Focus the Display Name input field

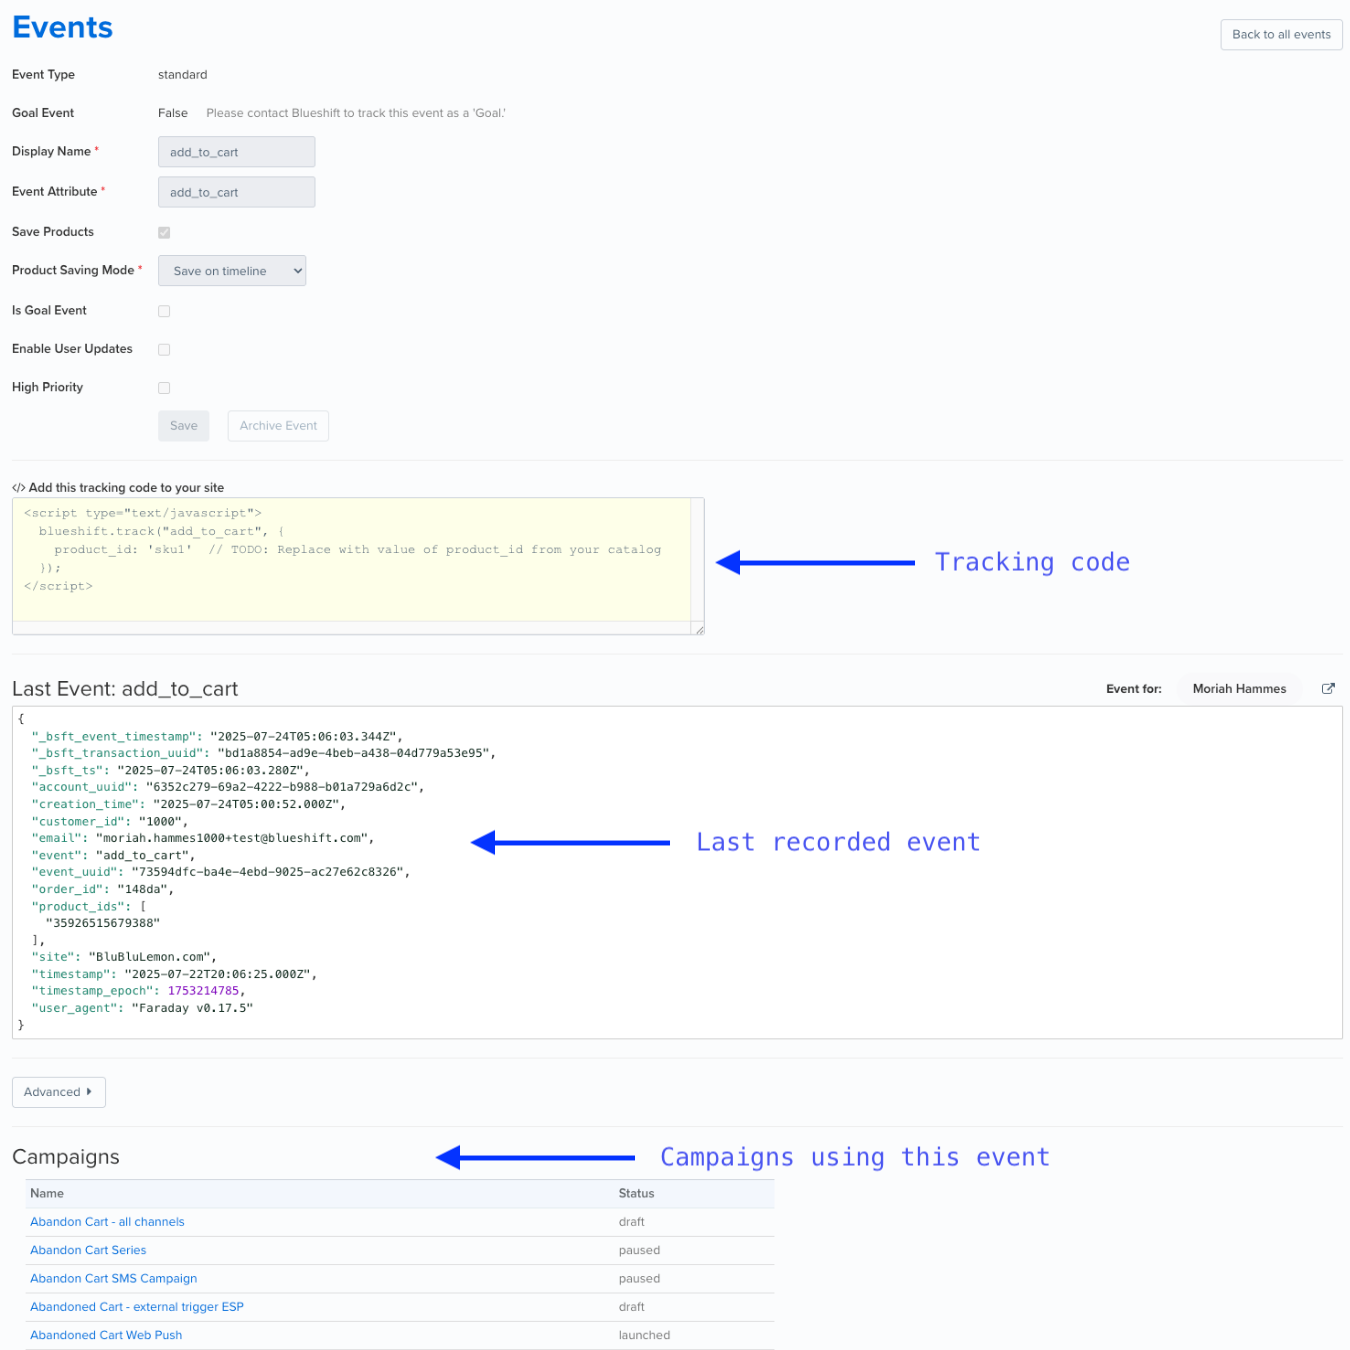(x=236, y=152)
